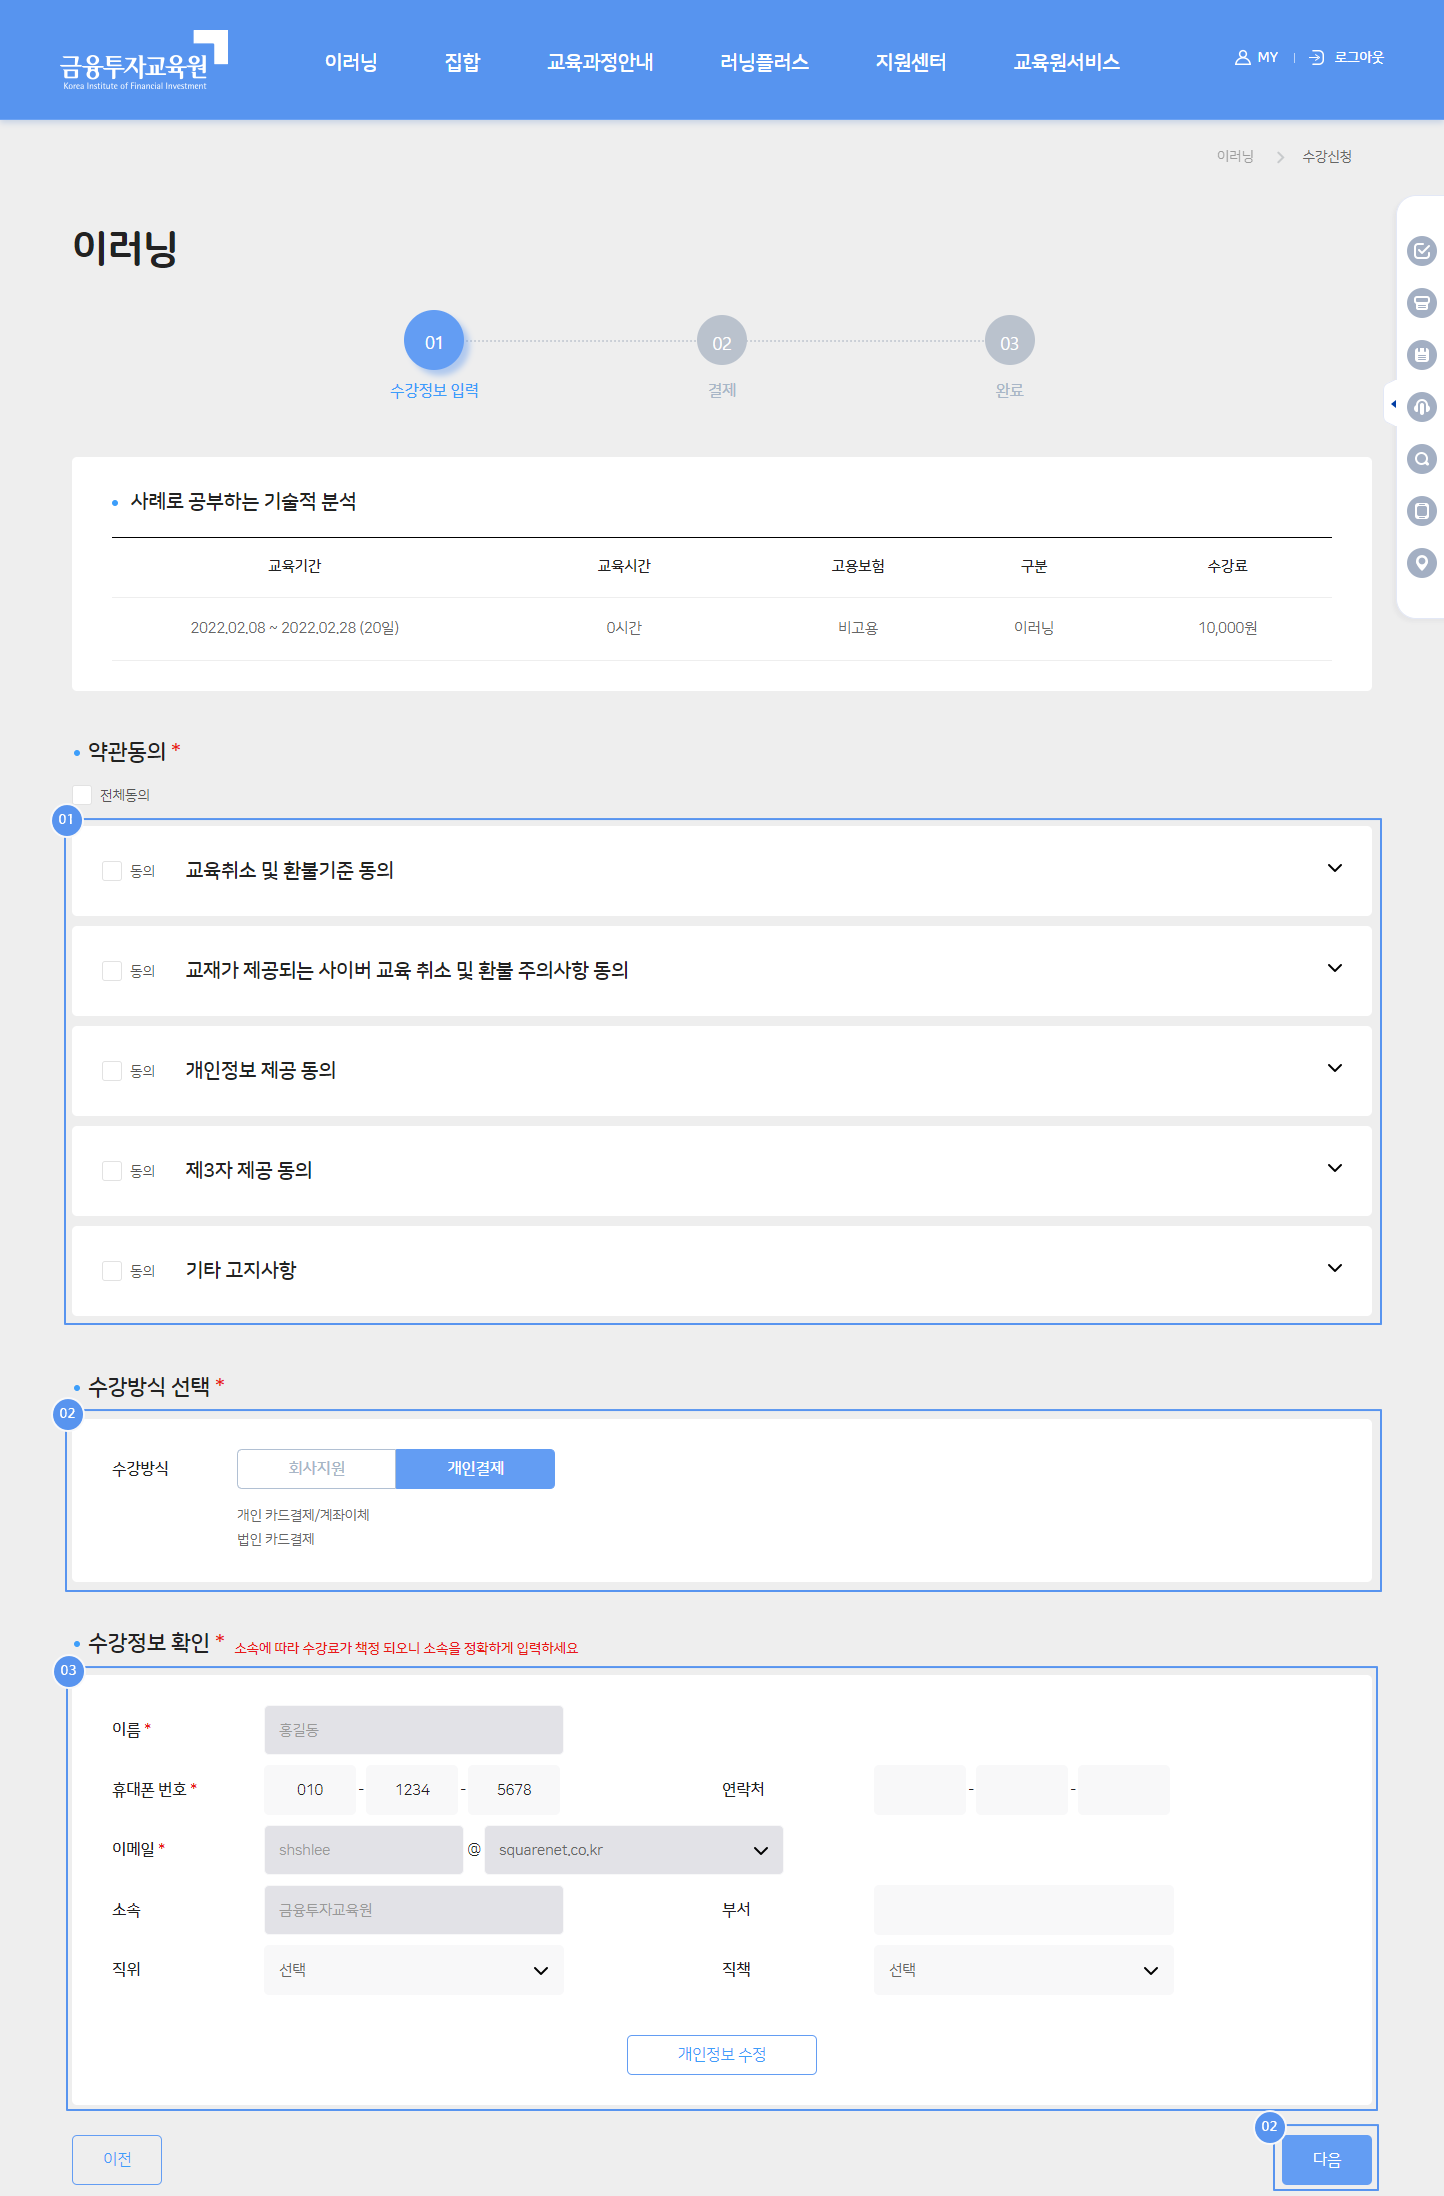Go to 지원센터 menu item
Viewport: 1444px width, 2196px height.
coord(910,62)
